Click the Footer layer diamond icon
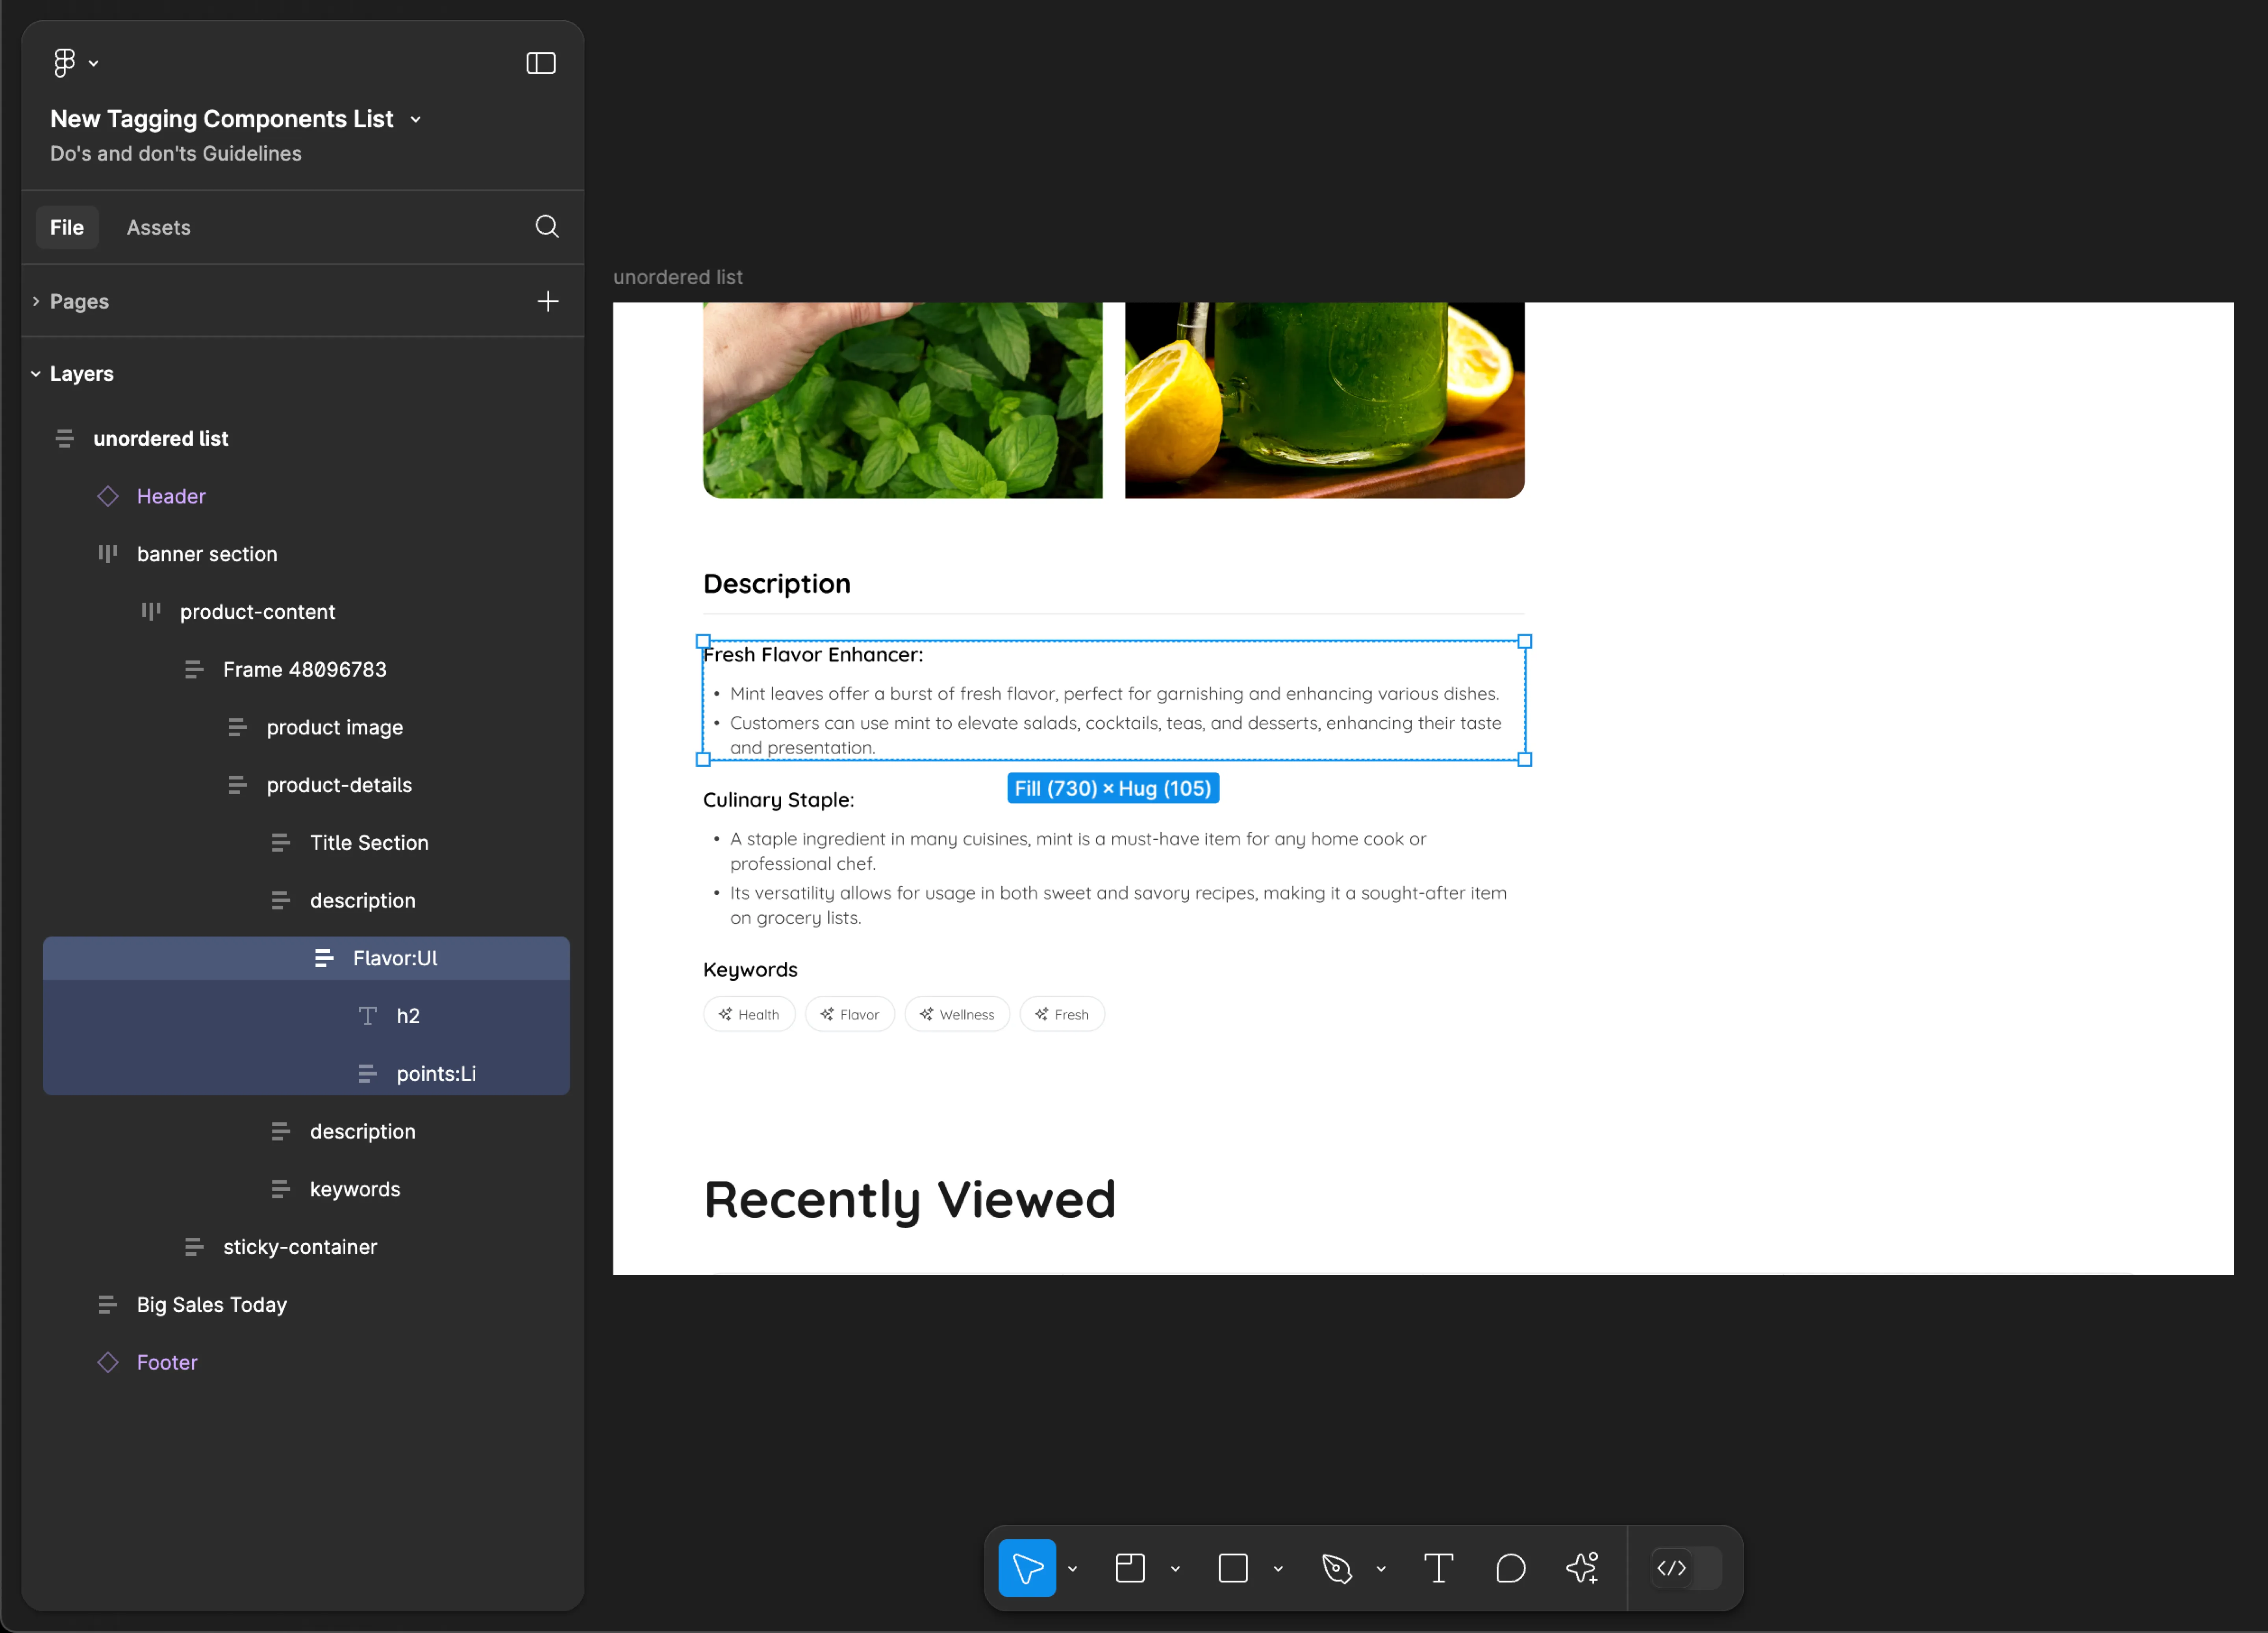Viewport: 2268px width, 1633px height. tap(108, 1362)
